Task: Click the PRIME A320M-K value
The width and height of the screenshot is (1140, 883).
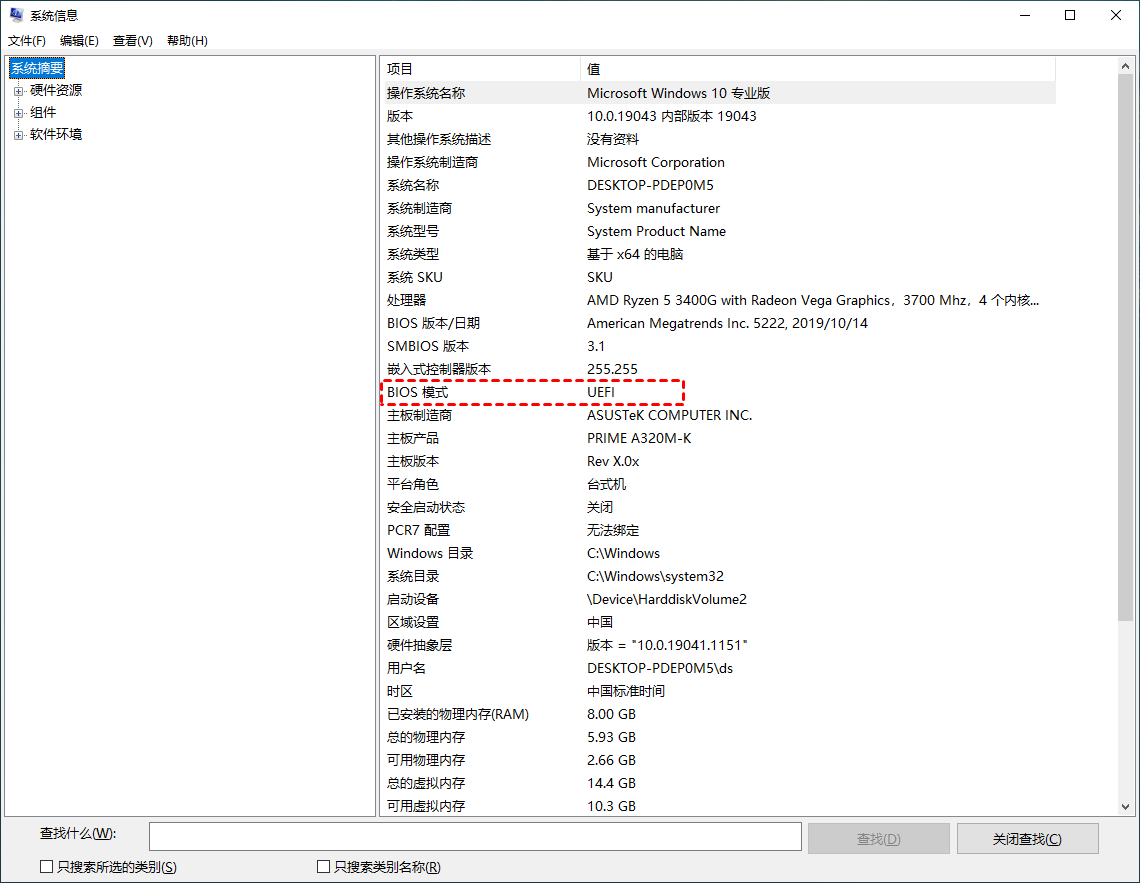Action: click(639, 438)
